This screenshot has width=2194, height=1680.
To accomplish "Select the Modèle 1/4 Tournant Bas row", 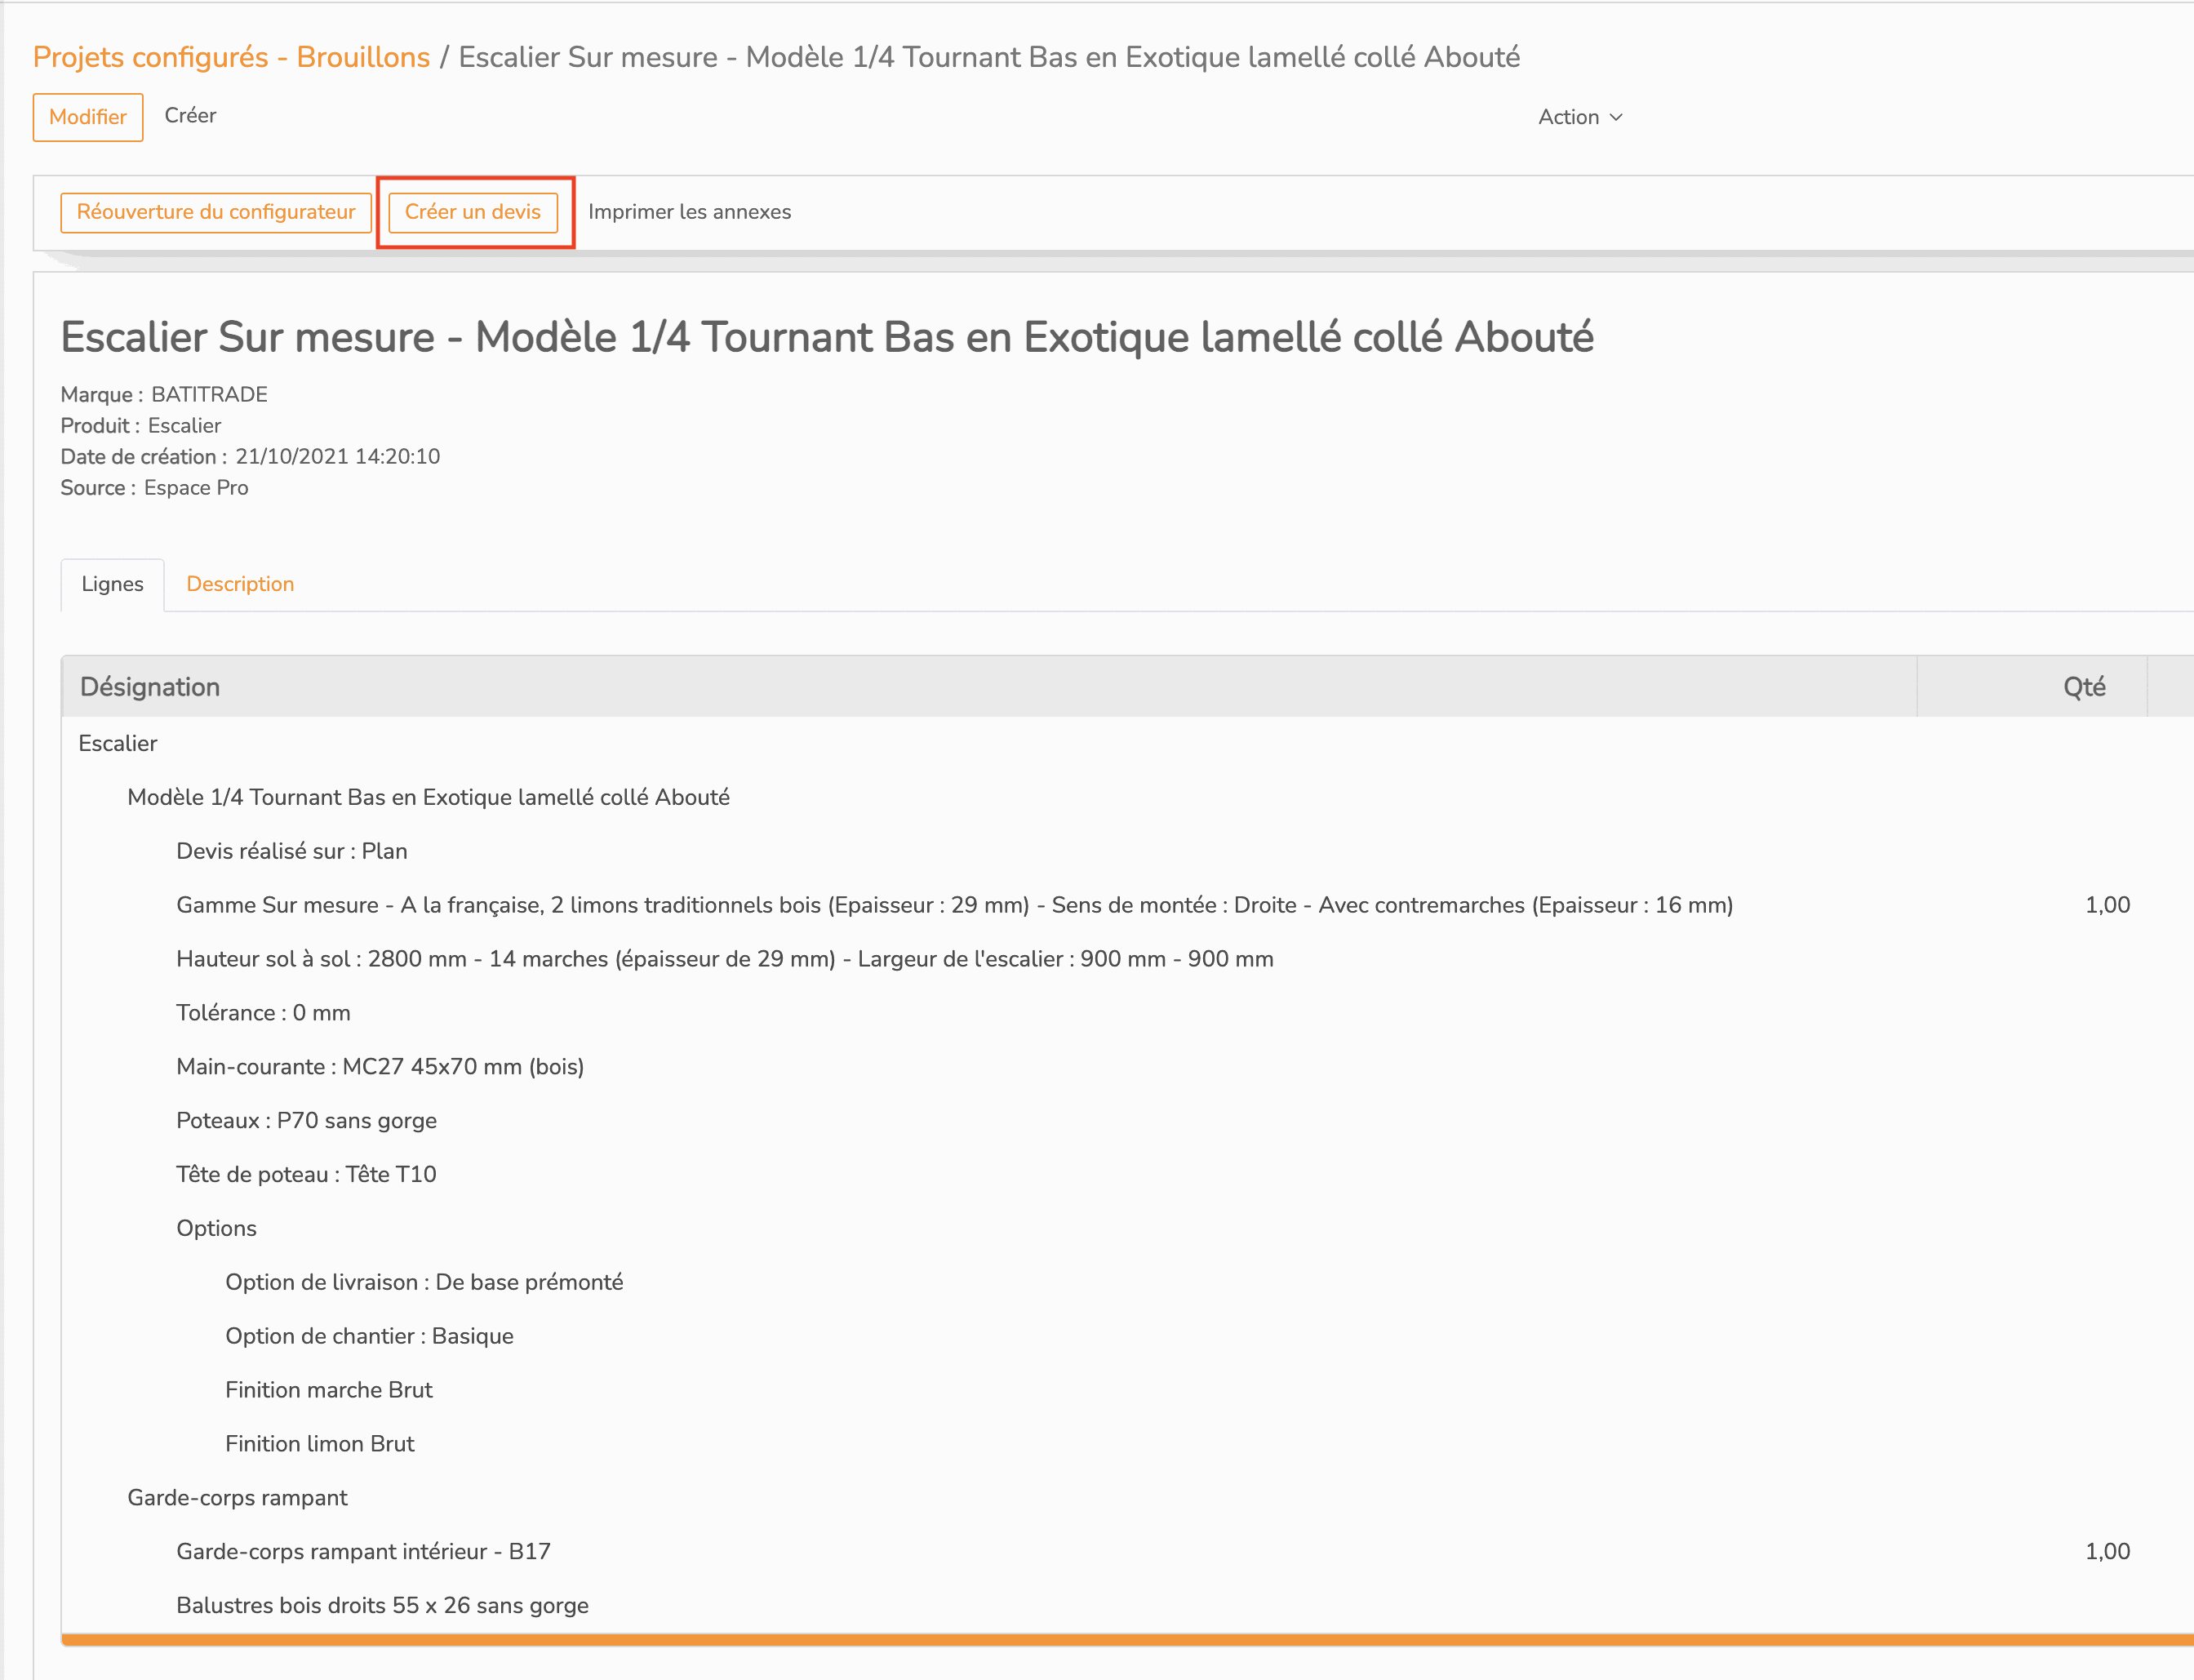I will click(x=1127, y=797).
